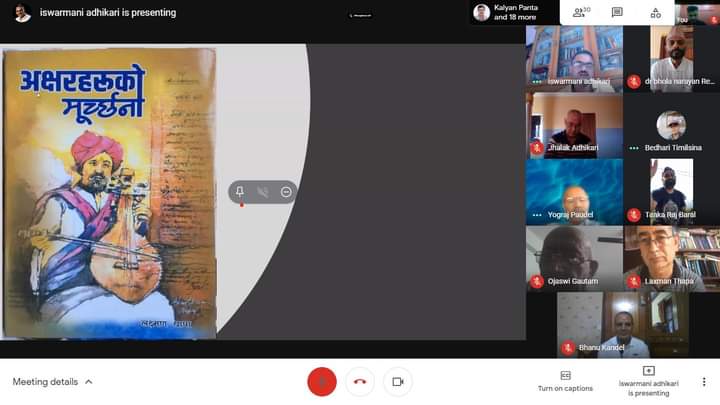Open 'iswarmani adhikari is presenting' bottom button
This screenshot has width=720, height=405.
coord(648,382)
